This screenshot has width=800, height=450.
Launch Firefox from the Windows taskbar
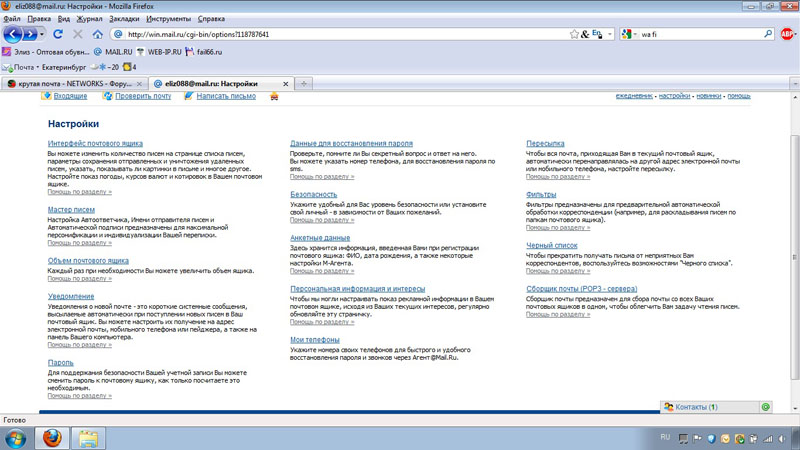(x=52, y=438)
